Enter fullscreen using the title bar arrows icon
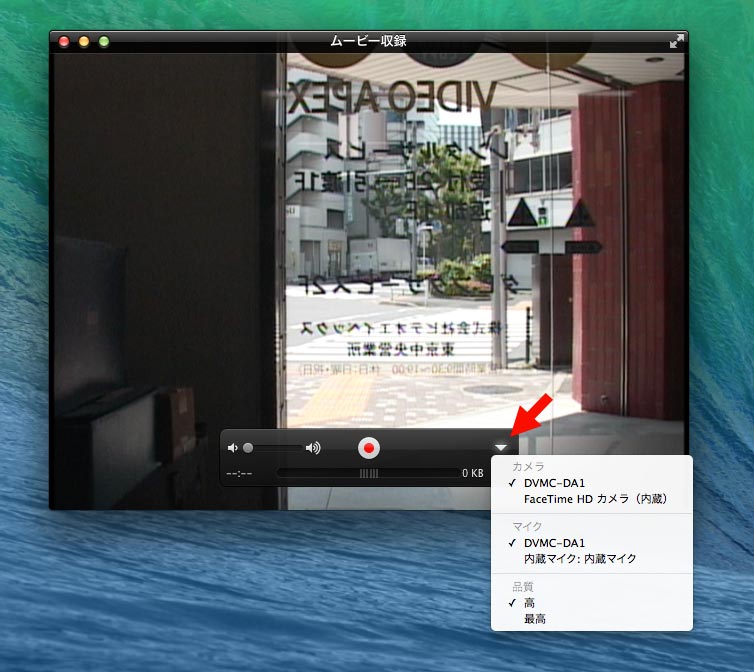 (x=677, y=41)
